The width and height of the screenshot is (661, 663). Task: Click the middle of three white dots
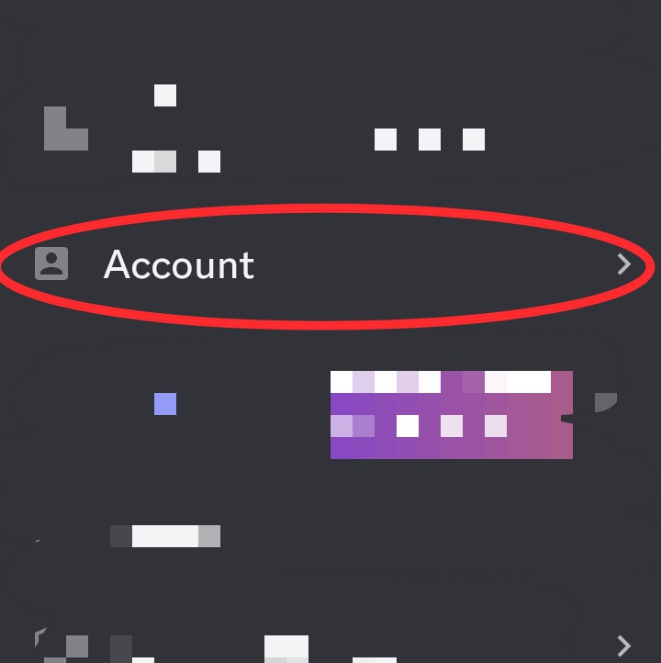pos(430,140)
